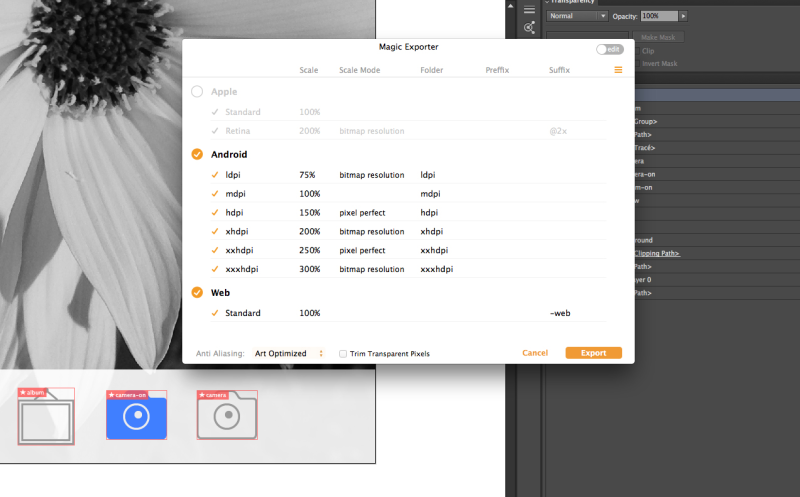Uncheck the ldpi row checkmark
800x497 pixels.
point(215,175)
